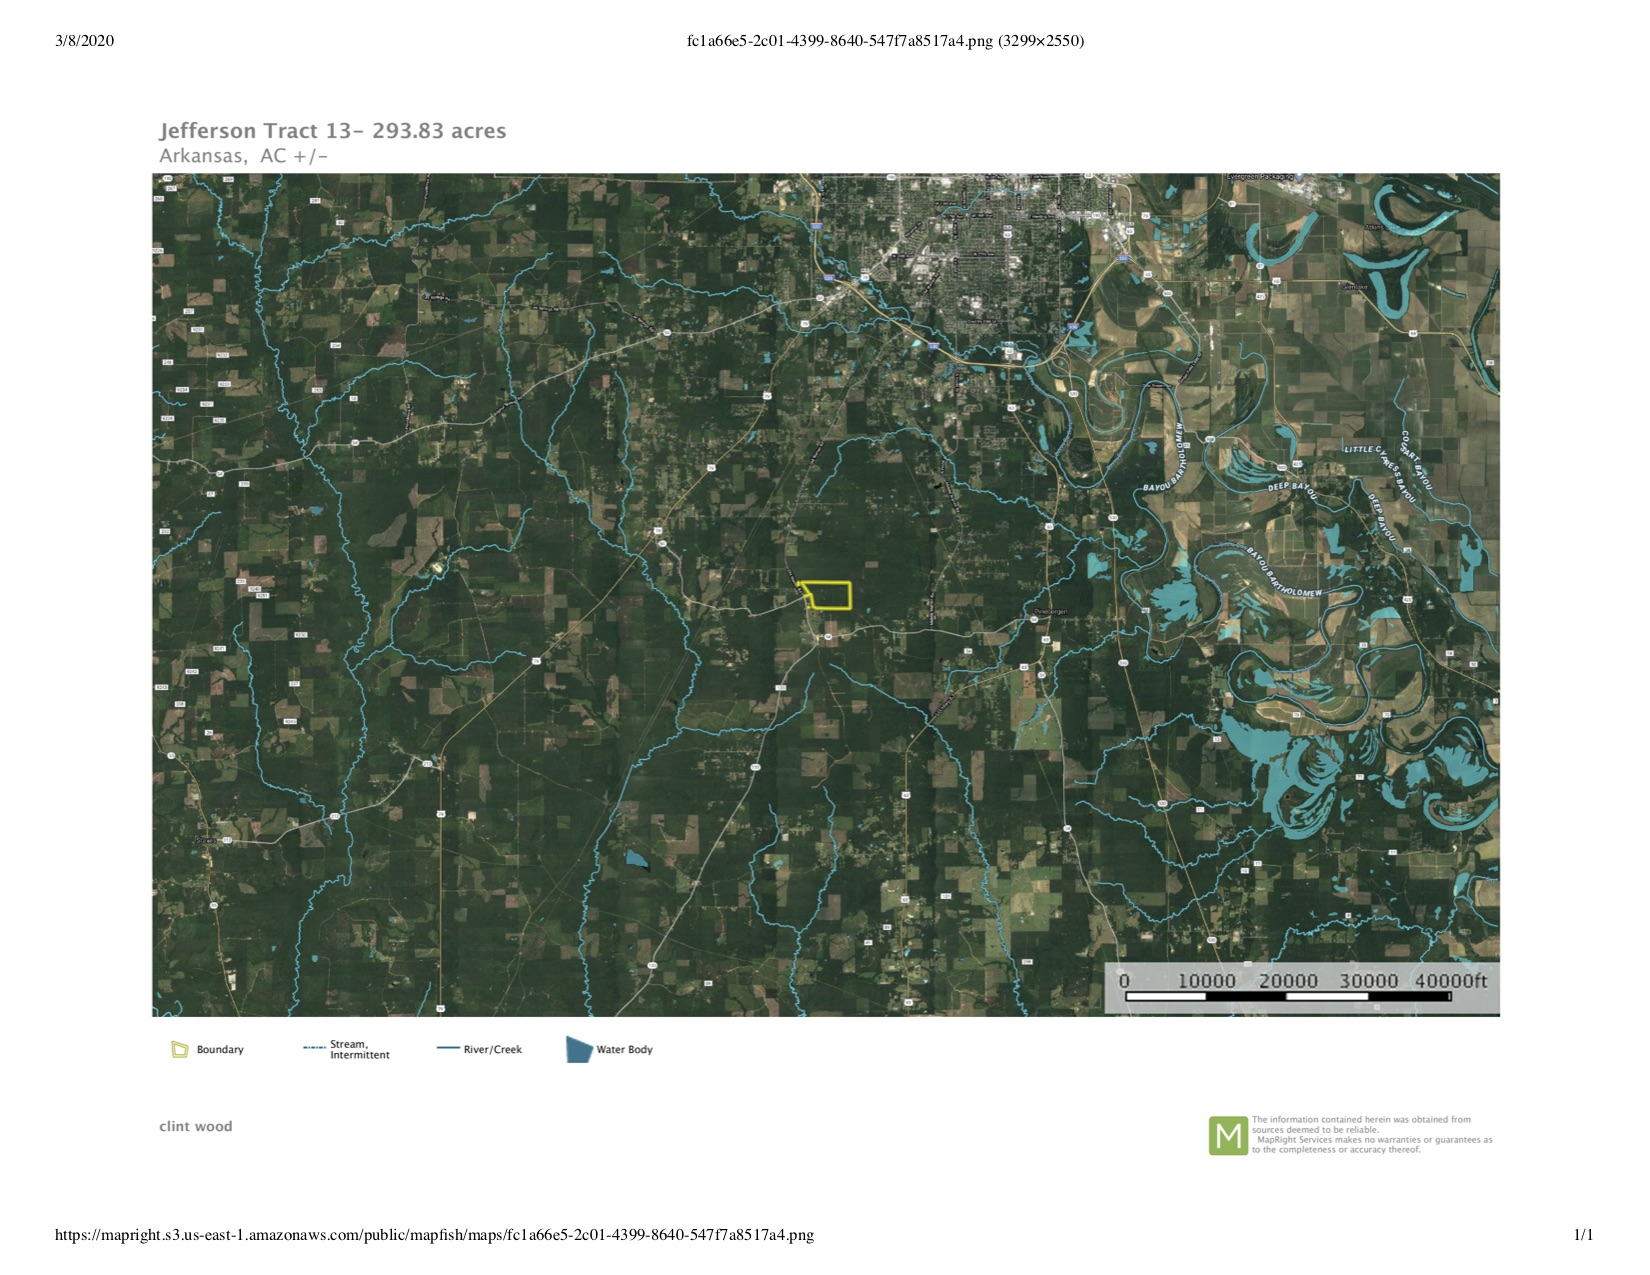
Task: Select the yellow tract boundary on the map
Action: coord(827,595)
